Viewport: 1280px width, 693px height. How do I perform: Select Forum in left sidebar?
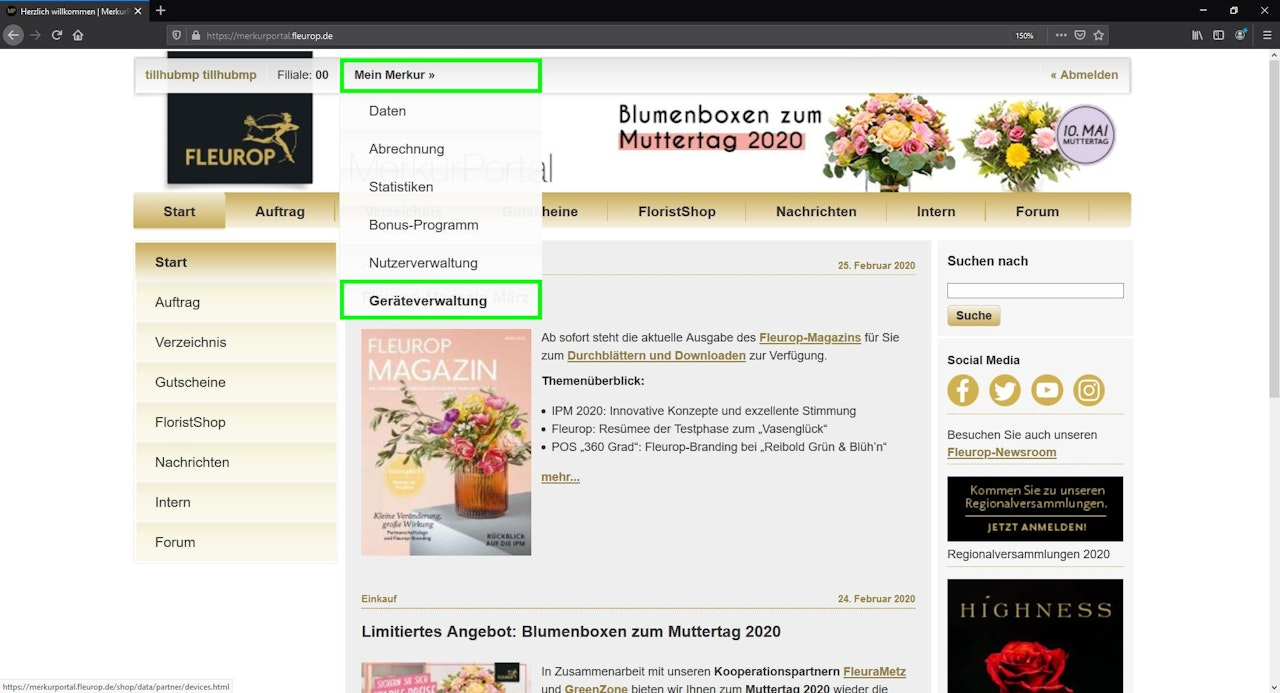[236, 542]
